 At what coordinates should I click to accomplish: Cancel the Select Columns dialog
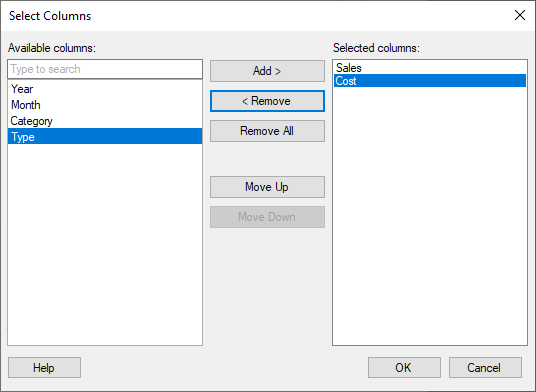click(485, 368)
